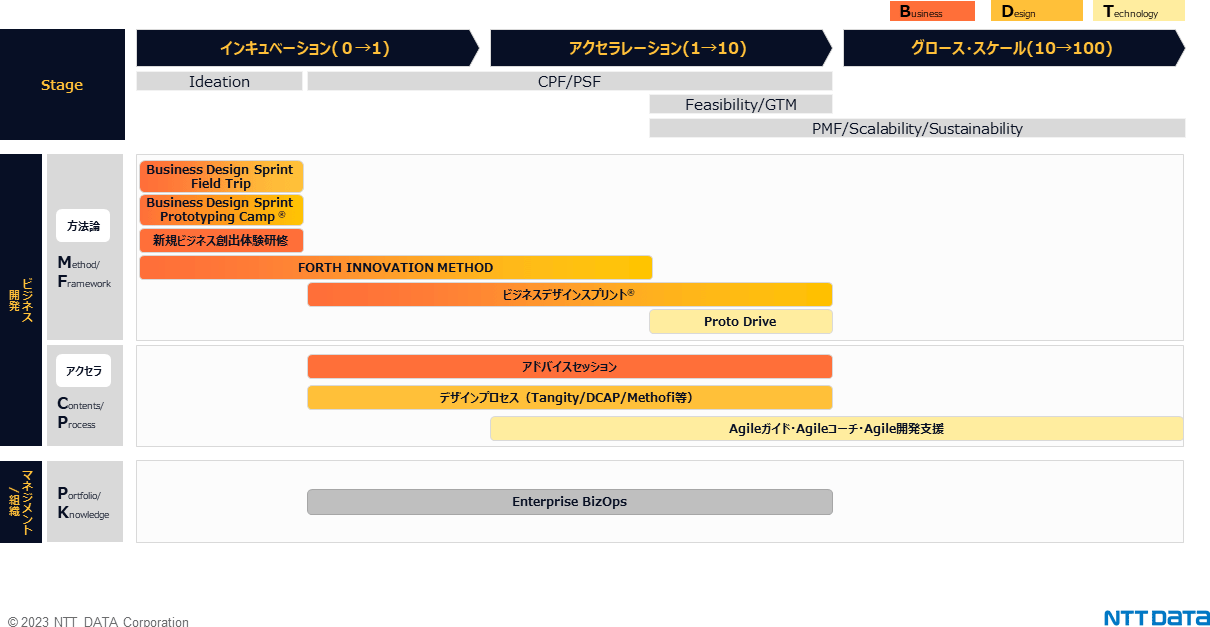Click the FORTH INNOVATION METHOD bar

point(396,268)
